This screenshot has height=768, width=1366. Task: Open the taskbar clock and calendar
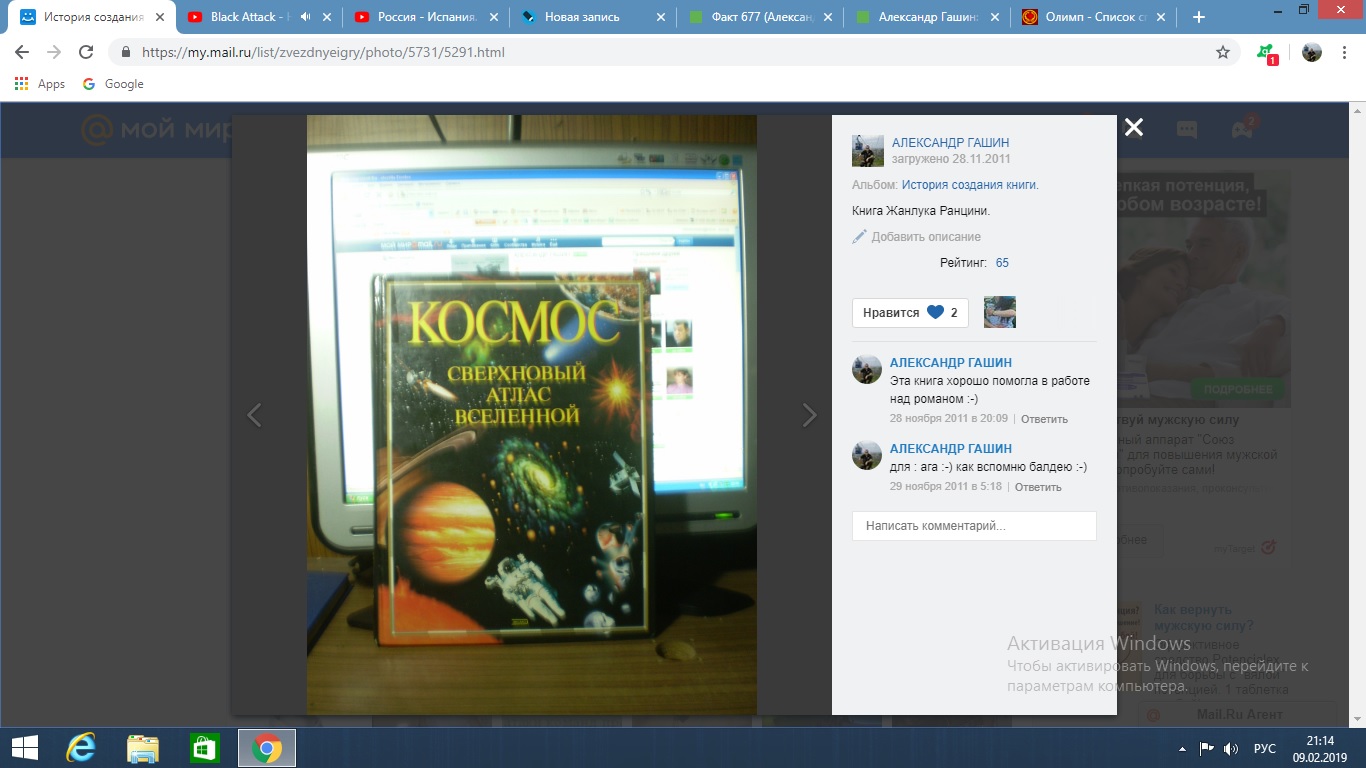point(1320,748)
